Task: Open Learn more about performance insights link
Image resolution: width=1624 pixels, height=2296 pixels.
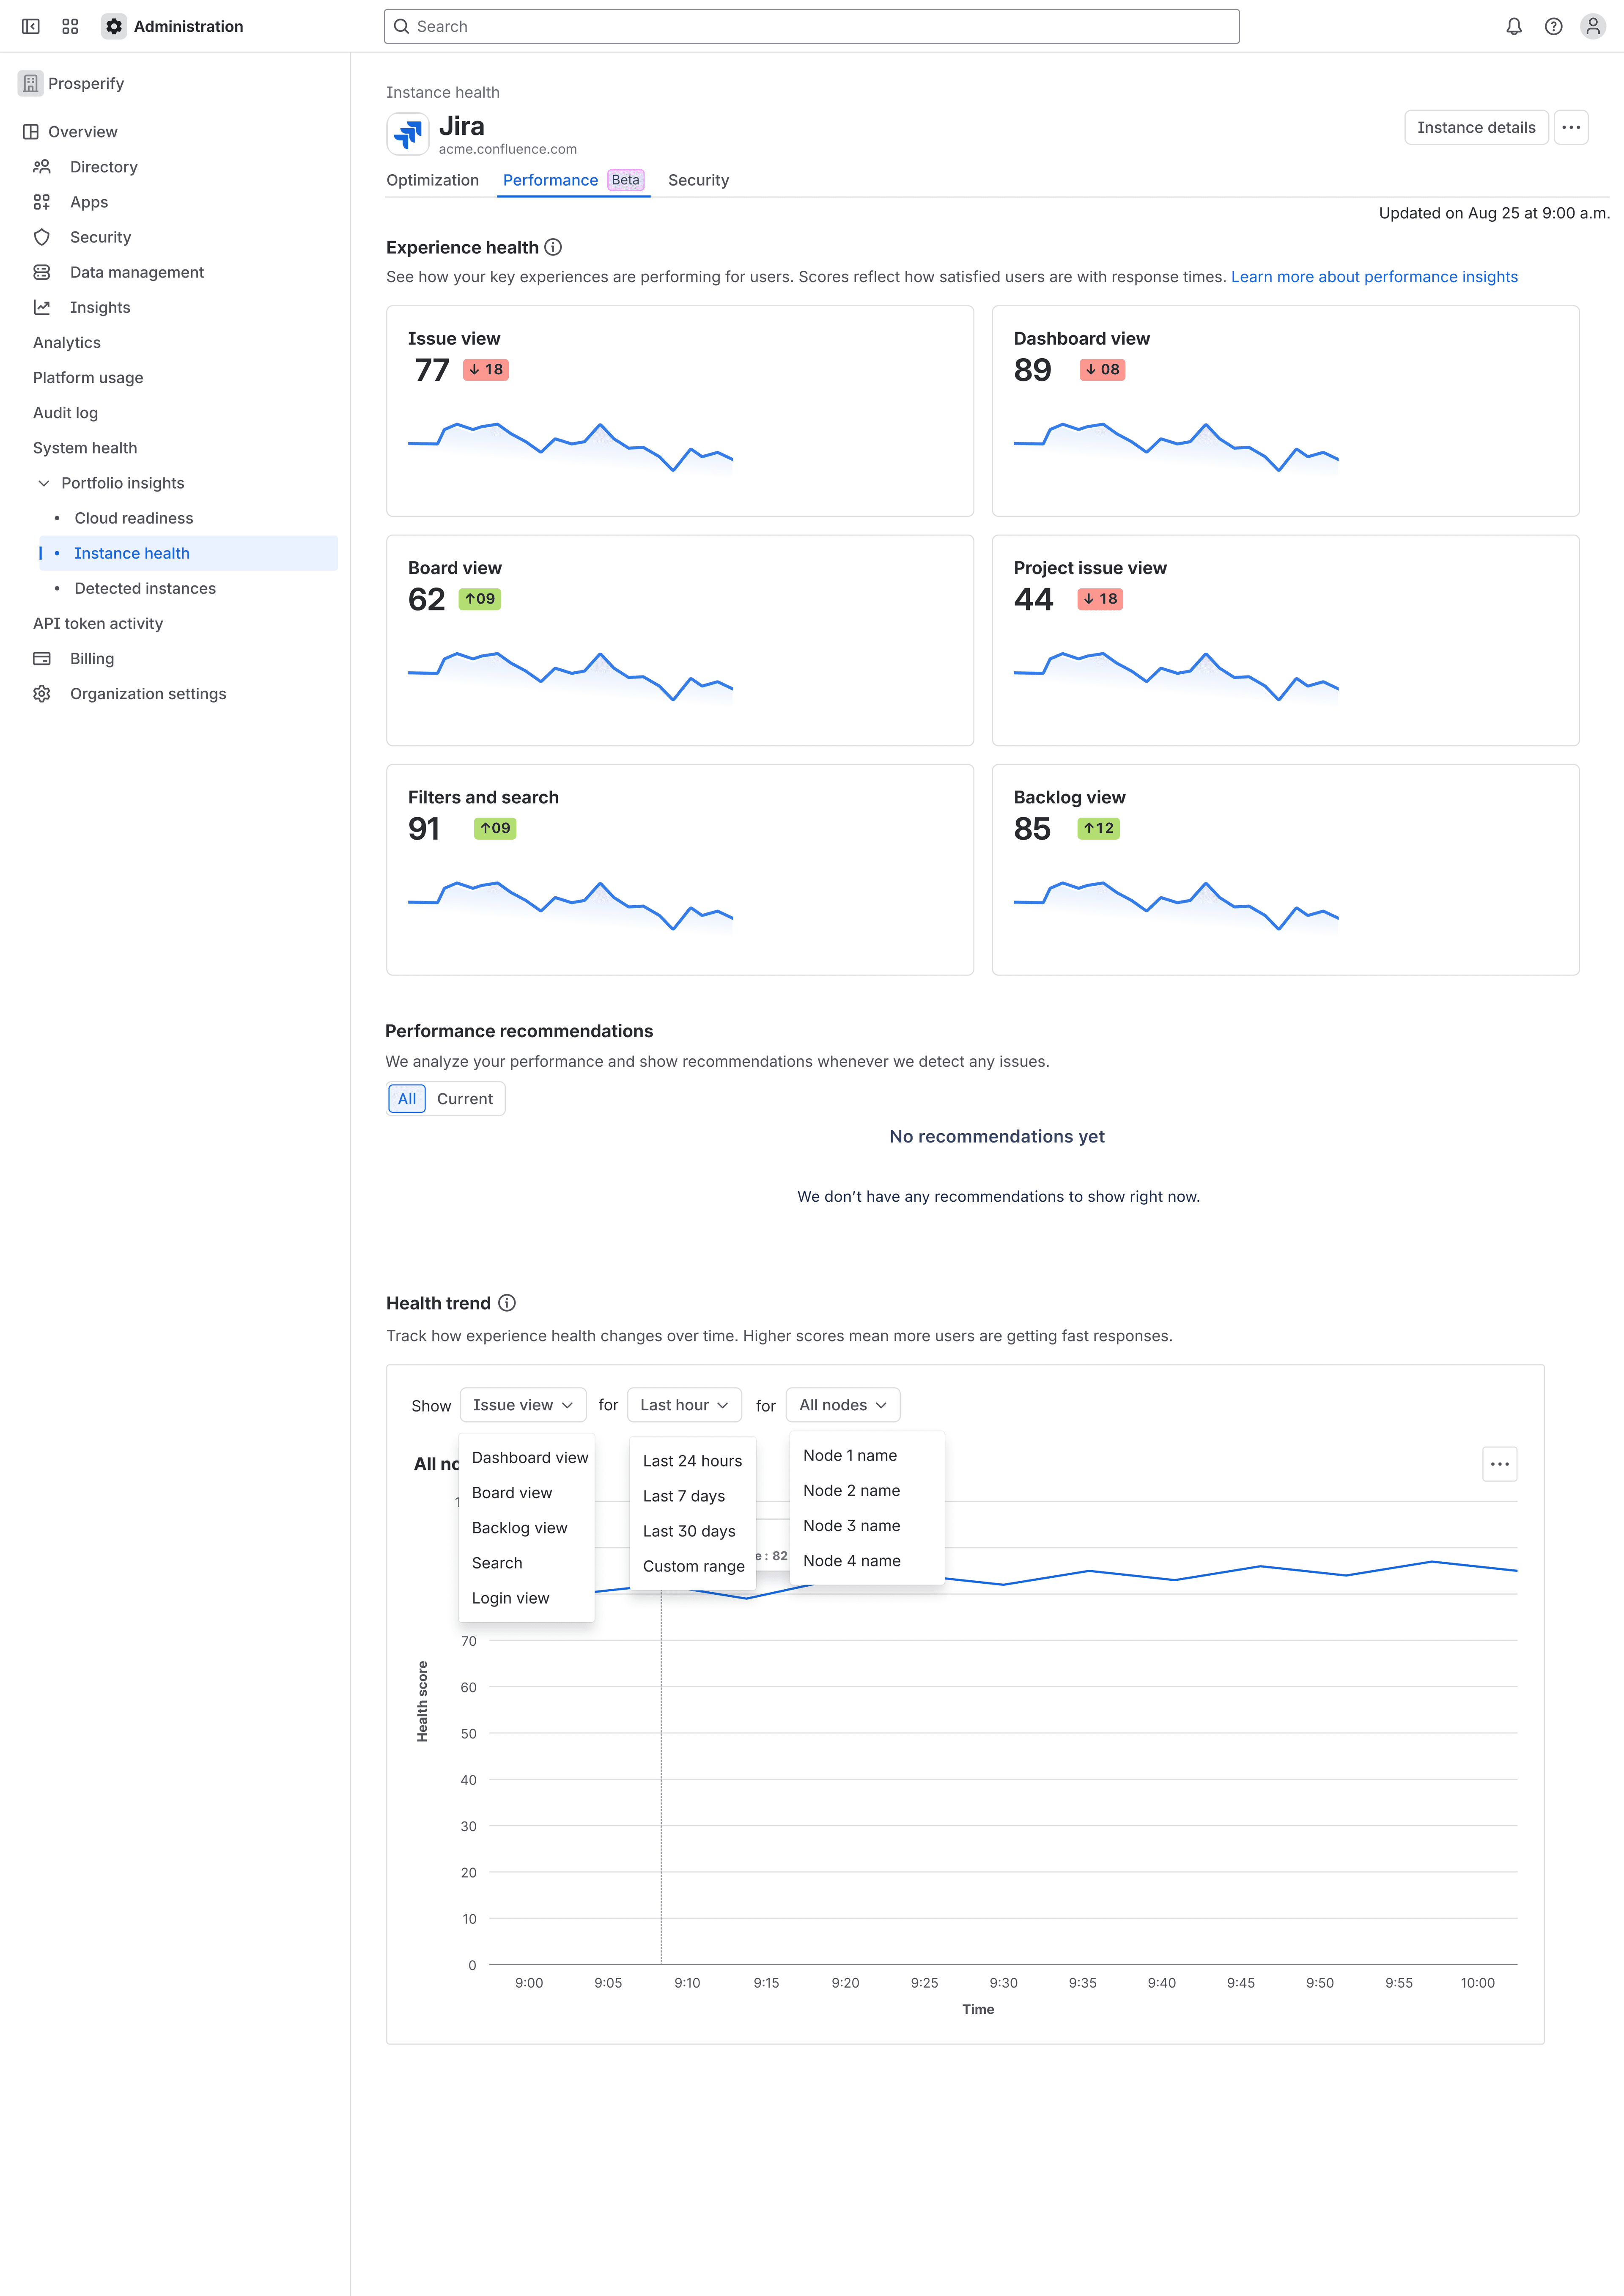Action: tap(1374, 277)
